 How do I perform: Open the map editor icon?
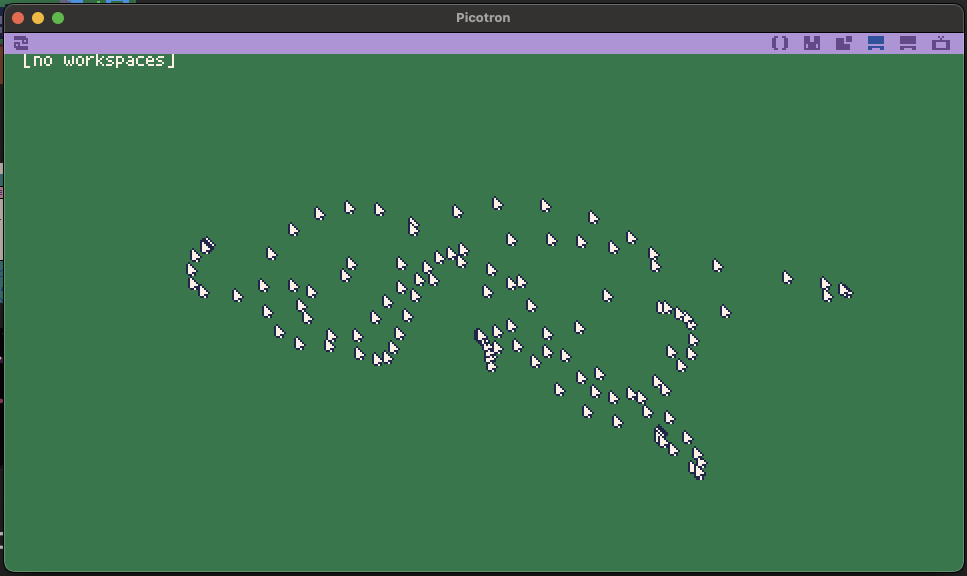(844, 43)
